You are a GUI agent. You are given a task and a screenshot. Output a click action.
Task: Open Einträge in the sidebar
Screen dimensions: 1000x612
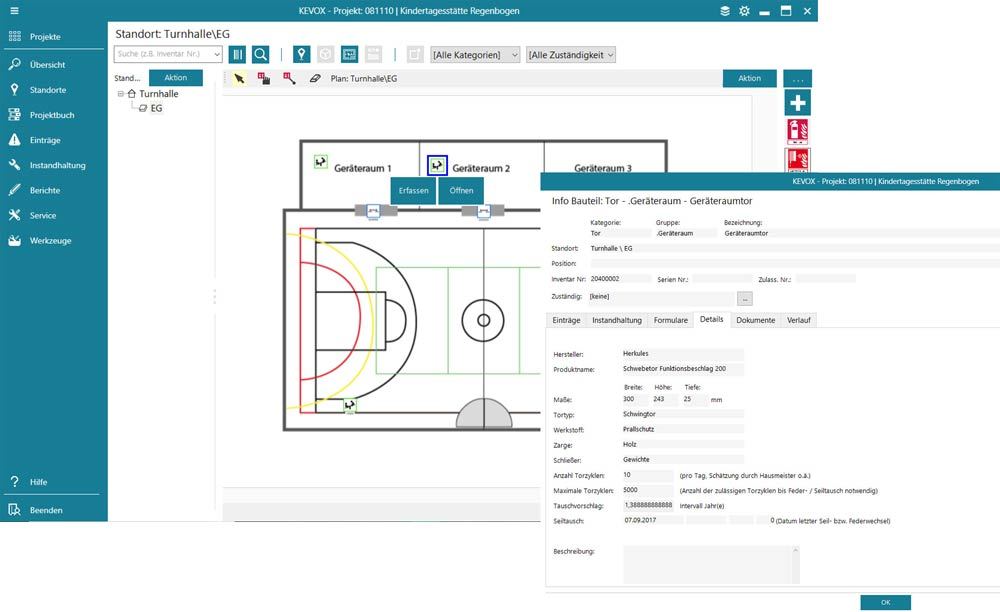tap(45, 140)
